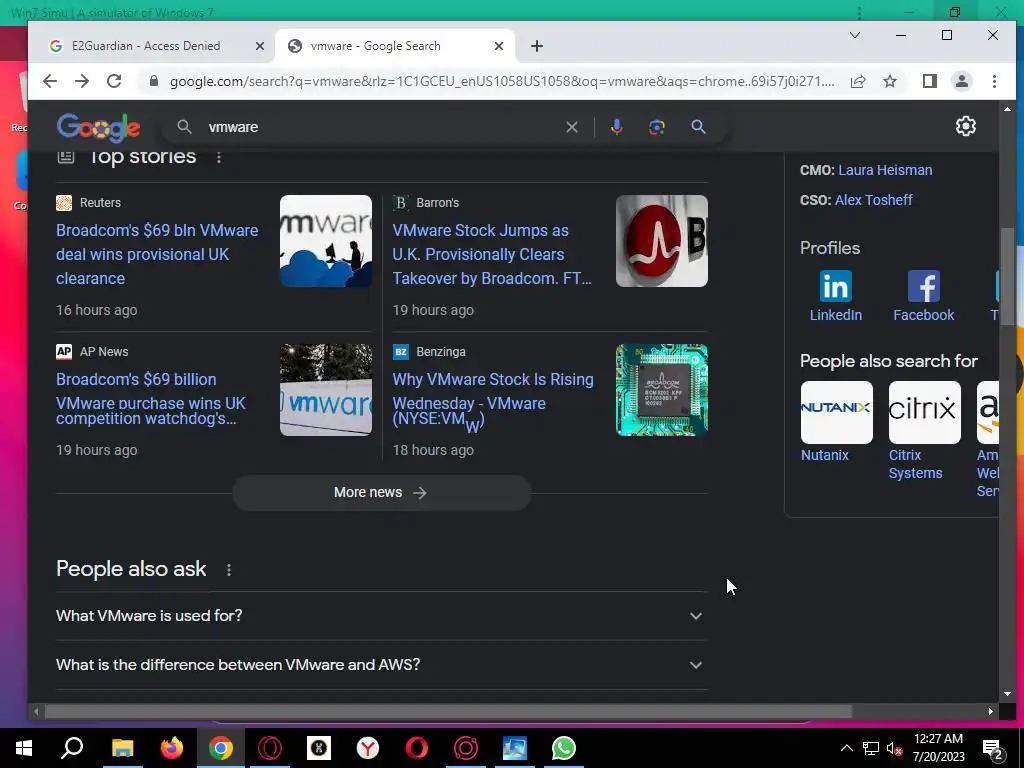This screenshot has width=1024, height=768.
Task: Open the Windows Start menu
Action: tap(24, 748)
